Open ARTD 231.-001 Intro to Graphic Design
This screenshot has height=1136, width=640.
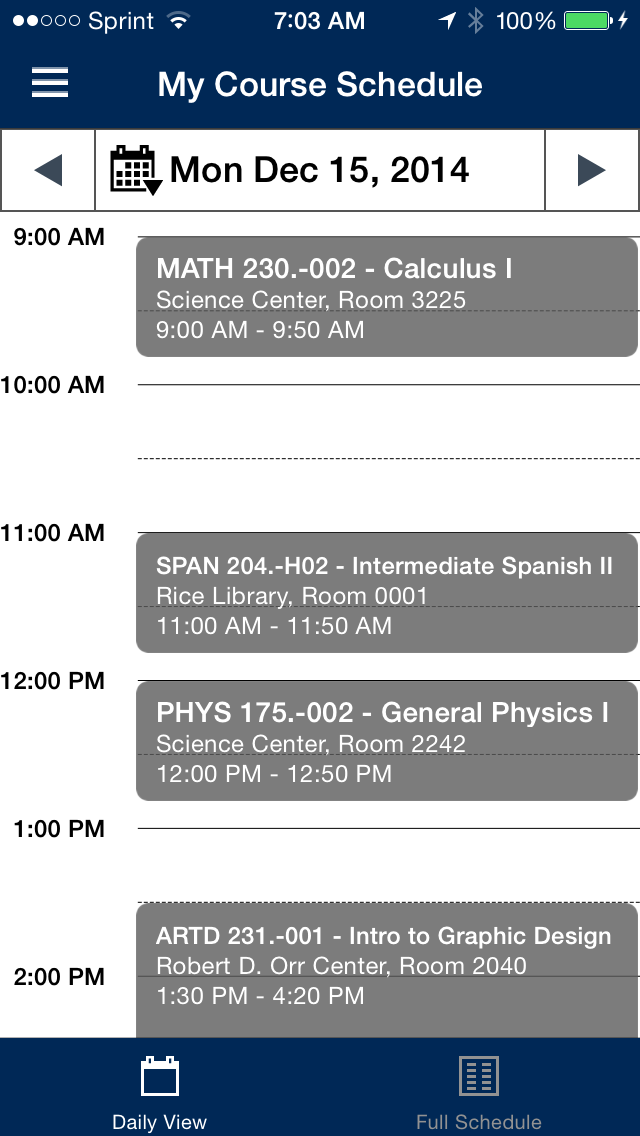(x=387, y=971)
